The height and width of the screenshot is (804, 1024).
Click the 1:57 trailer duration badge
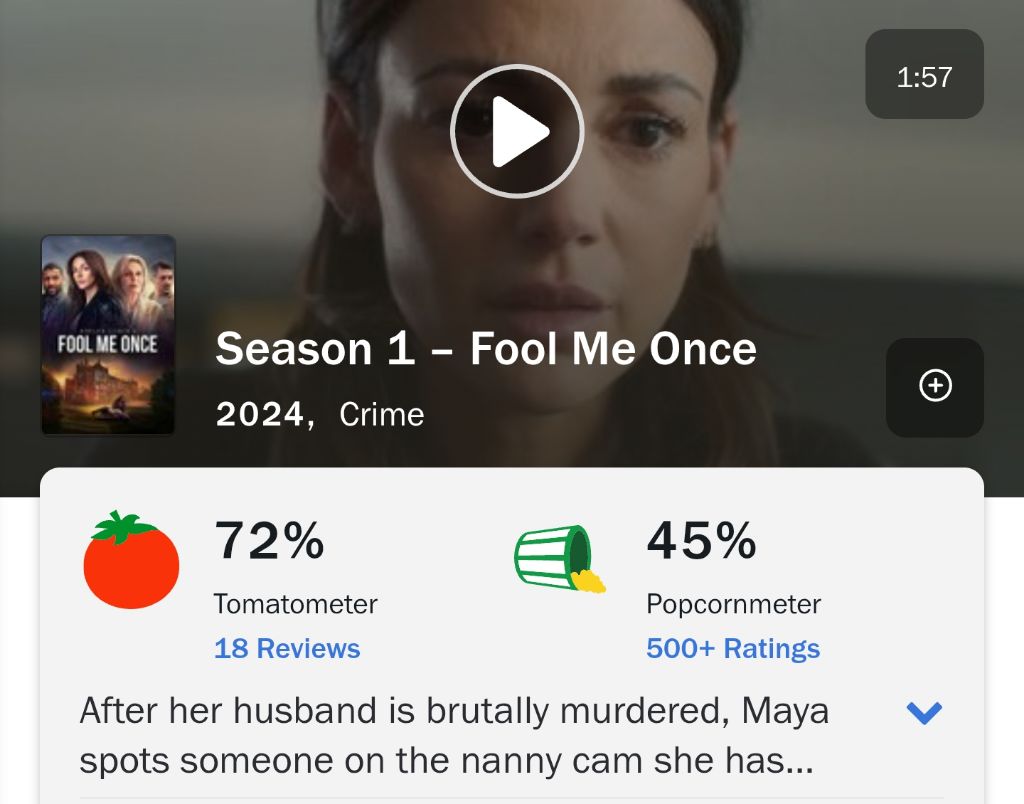point(924,76)
